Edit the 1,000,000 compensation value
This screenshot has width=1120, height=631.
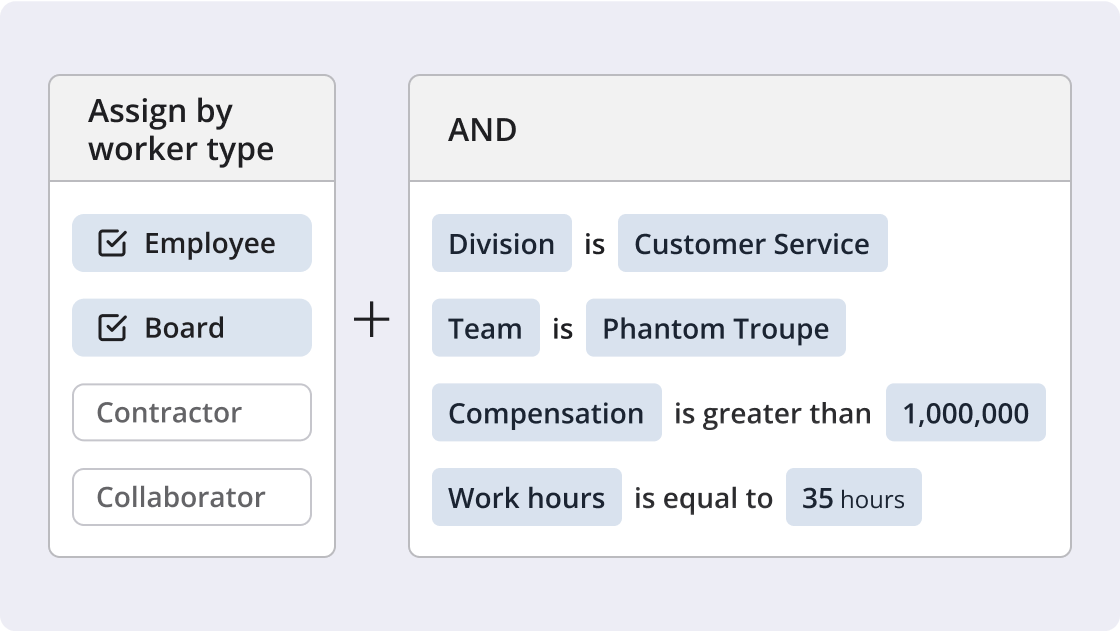pos(964,413)
